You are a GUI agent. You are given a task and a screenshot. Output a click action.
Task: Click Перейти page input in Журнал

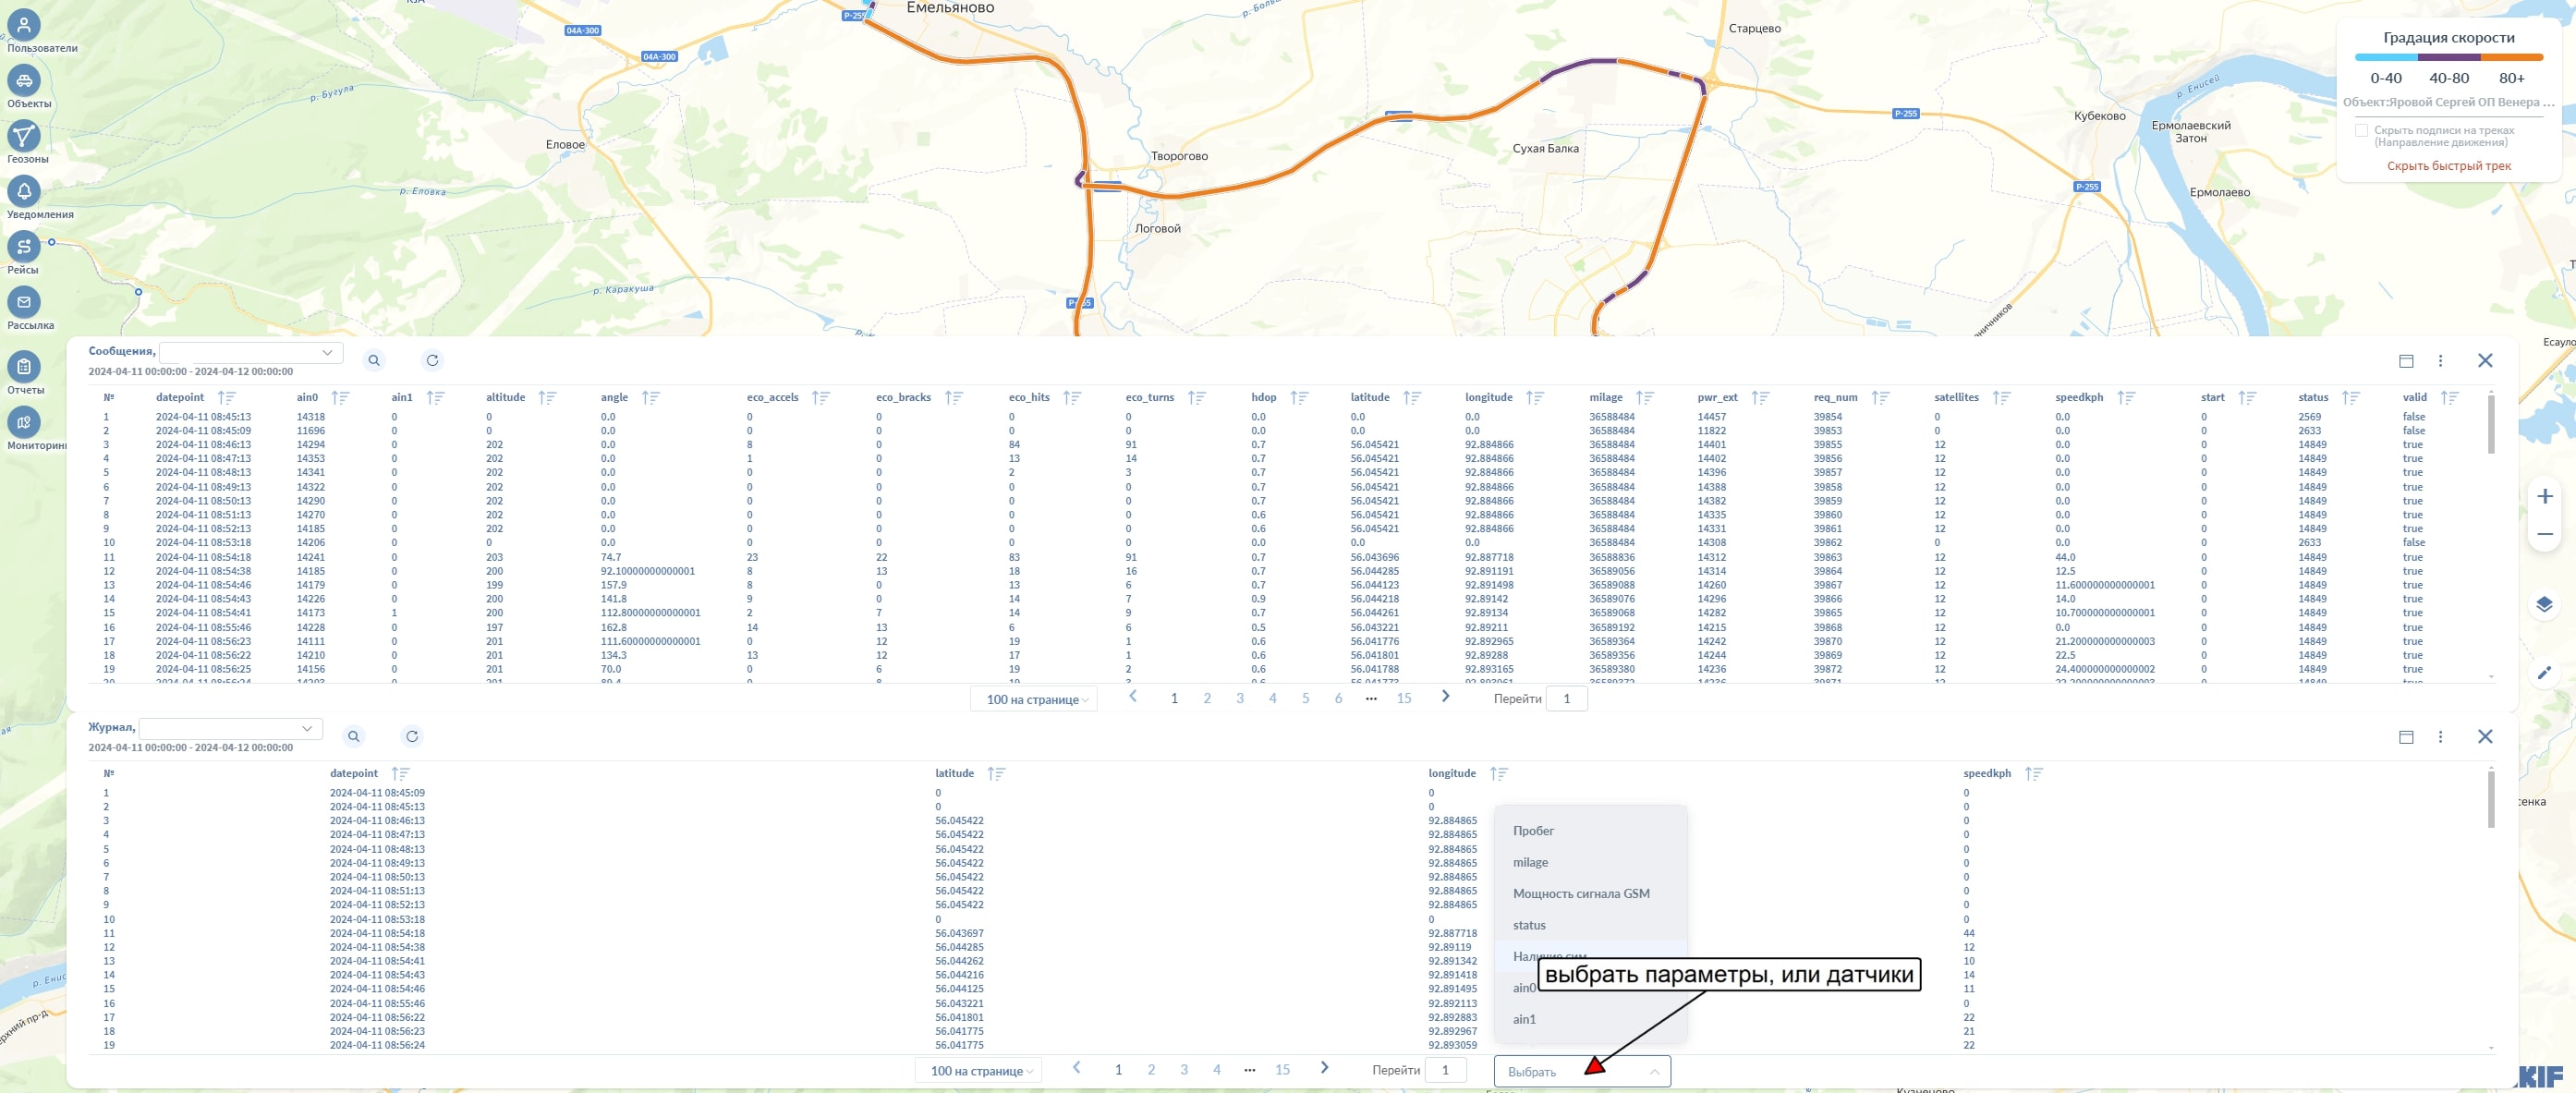(1445, 1069)
